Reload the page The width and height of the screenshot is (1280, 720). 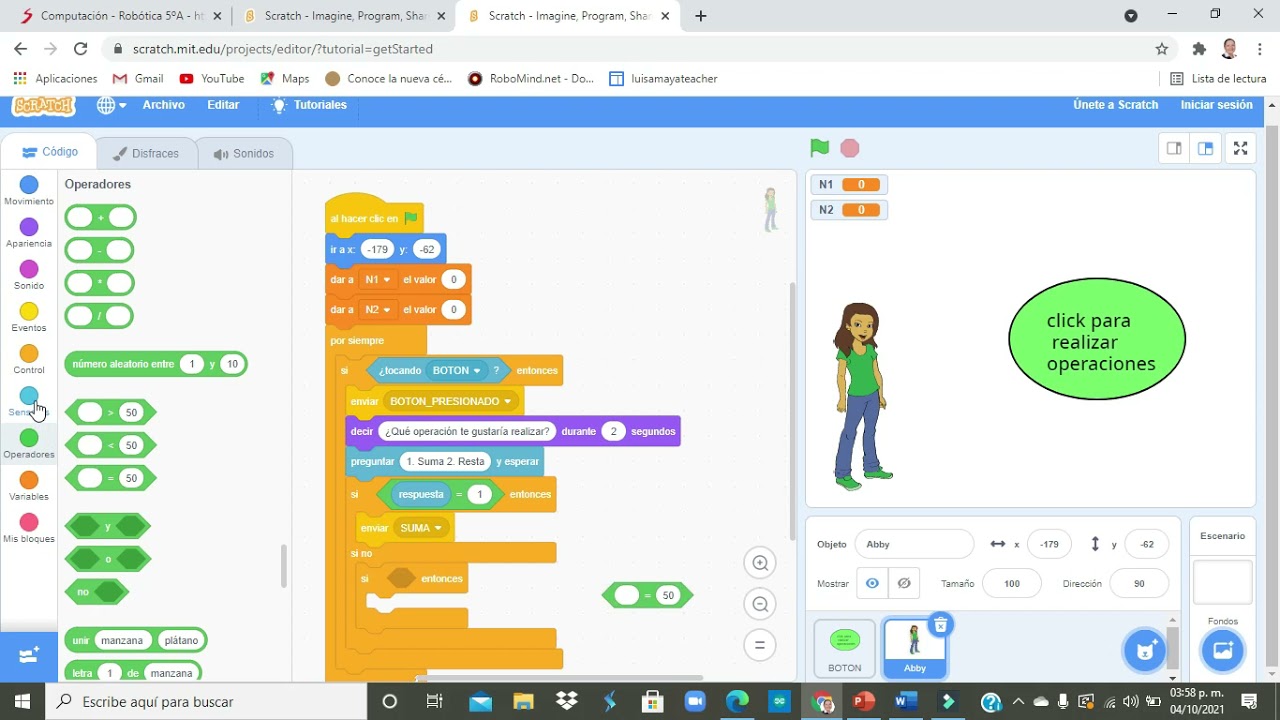[x=81, y=48]
